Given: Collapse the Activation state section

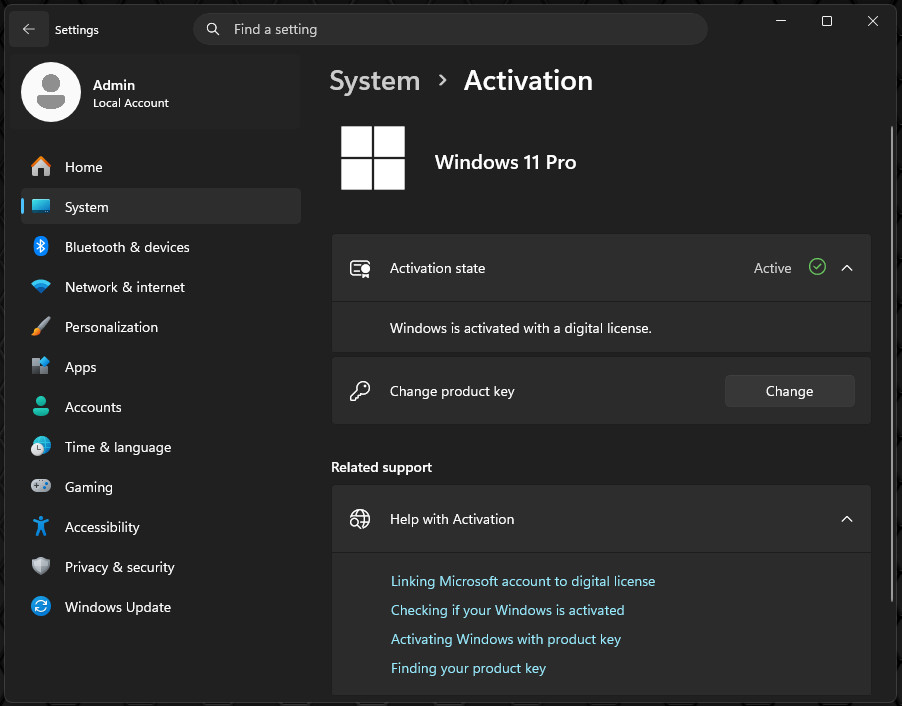Looking at the screenshot, I should (847, 268).
